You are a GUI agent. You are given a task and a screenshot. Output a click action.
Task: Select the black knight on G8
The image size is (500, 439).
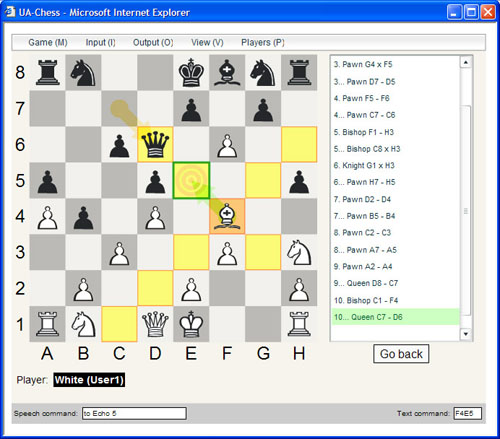(x=263, y=73)
